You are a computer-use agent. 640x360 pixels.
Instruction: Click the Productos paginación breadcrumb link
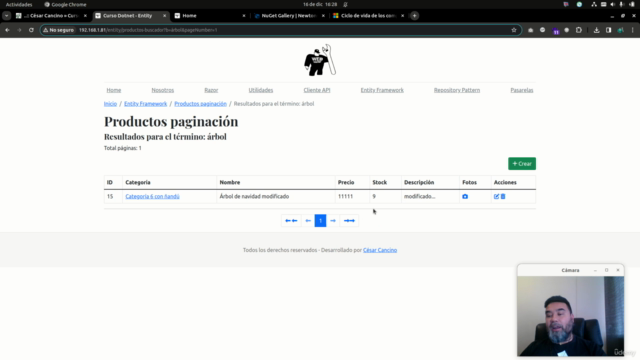click(200, 104)
